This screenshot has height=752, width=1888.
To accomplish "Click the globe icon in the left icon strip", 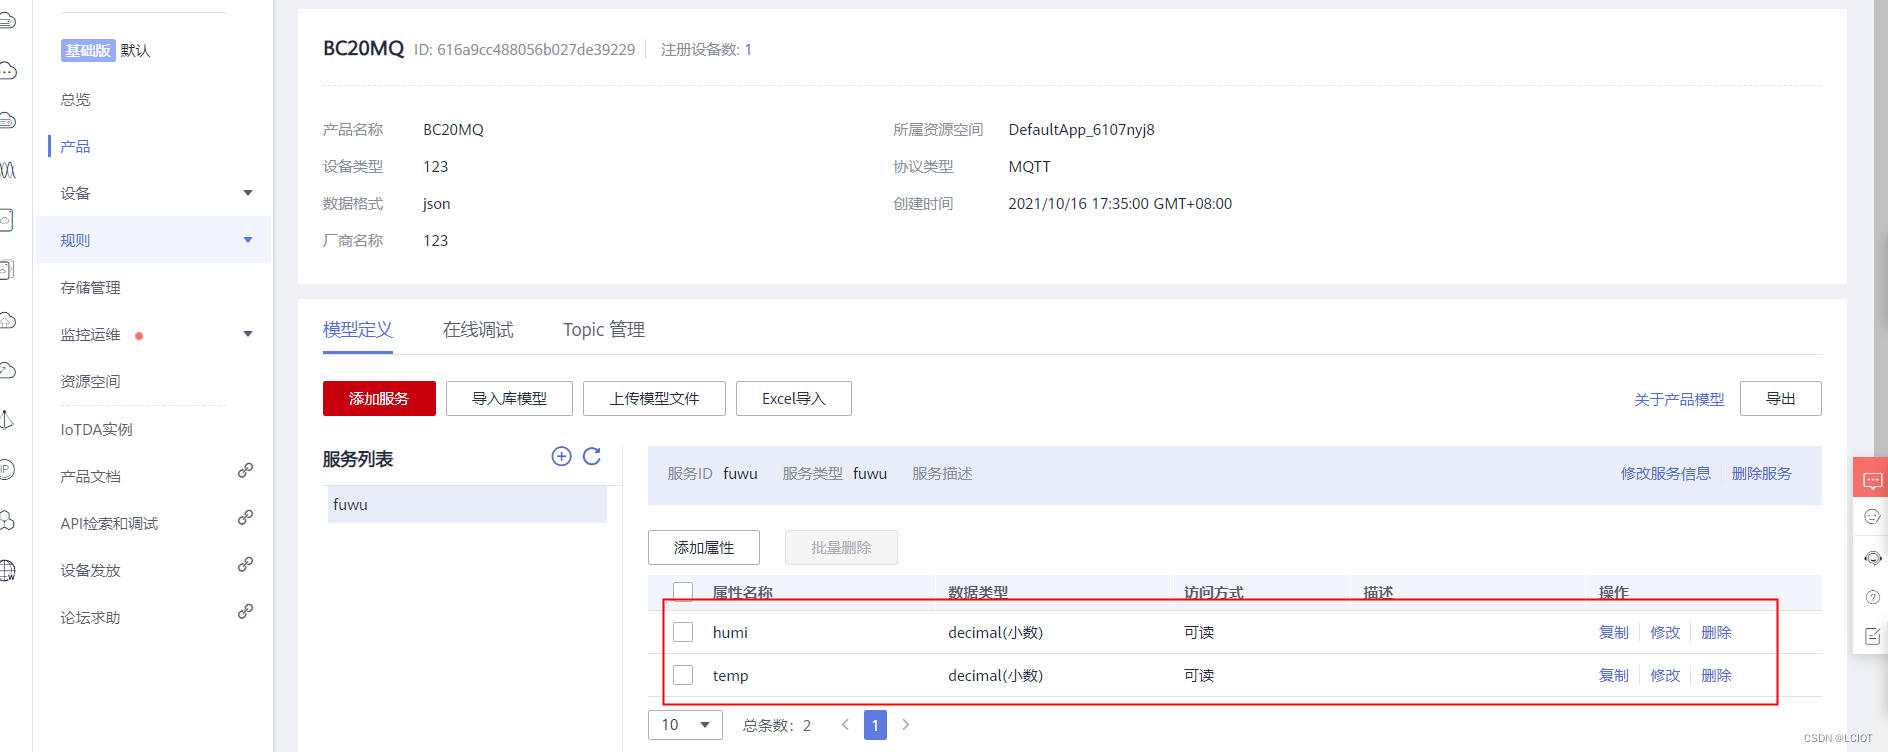I will click(7, 570).
